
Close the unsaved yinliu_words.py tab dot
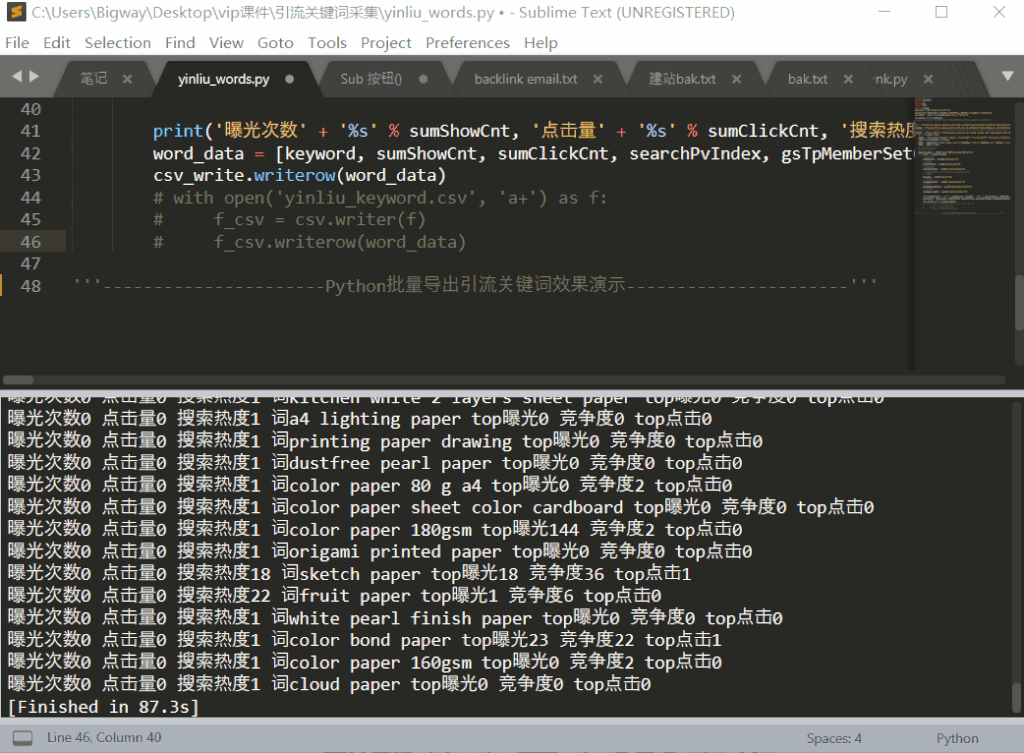click(289, 79)
